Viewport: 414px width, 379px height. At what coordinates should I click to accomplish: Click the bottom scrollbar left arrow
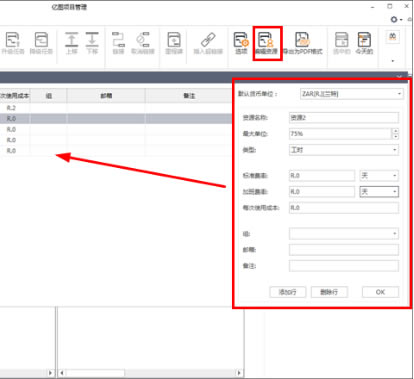click(x=62, y=373)
